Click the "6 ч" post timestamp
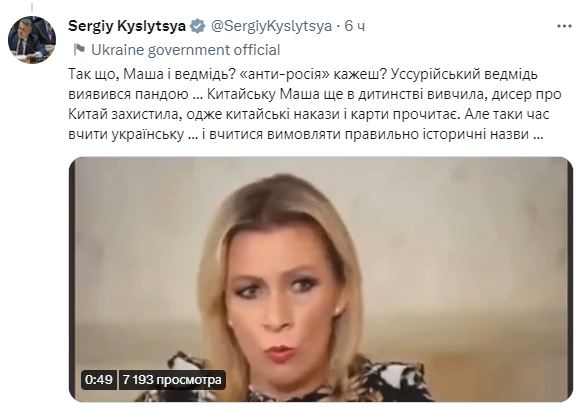Viewport: 584px width, 411px height. [355, 26]
